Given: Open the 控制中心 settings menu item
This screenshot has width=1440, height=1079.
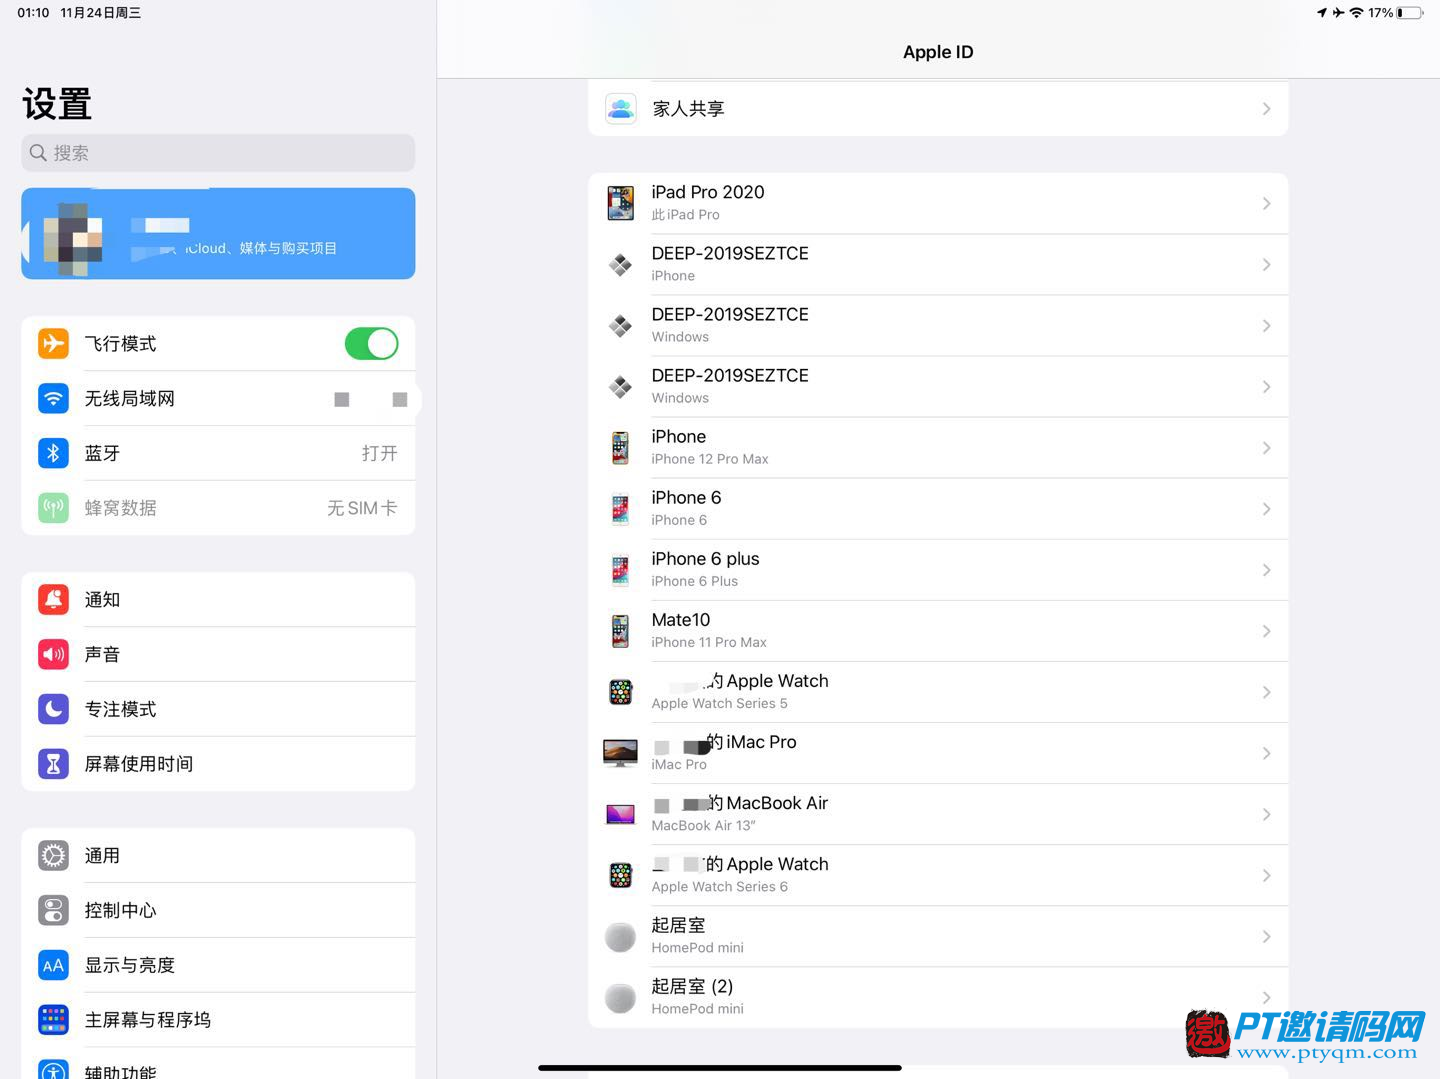Looking at the screenshot, I should (x=218, y=910).
